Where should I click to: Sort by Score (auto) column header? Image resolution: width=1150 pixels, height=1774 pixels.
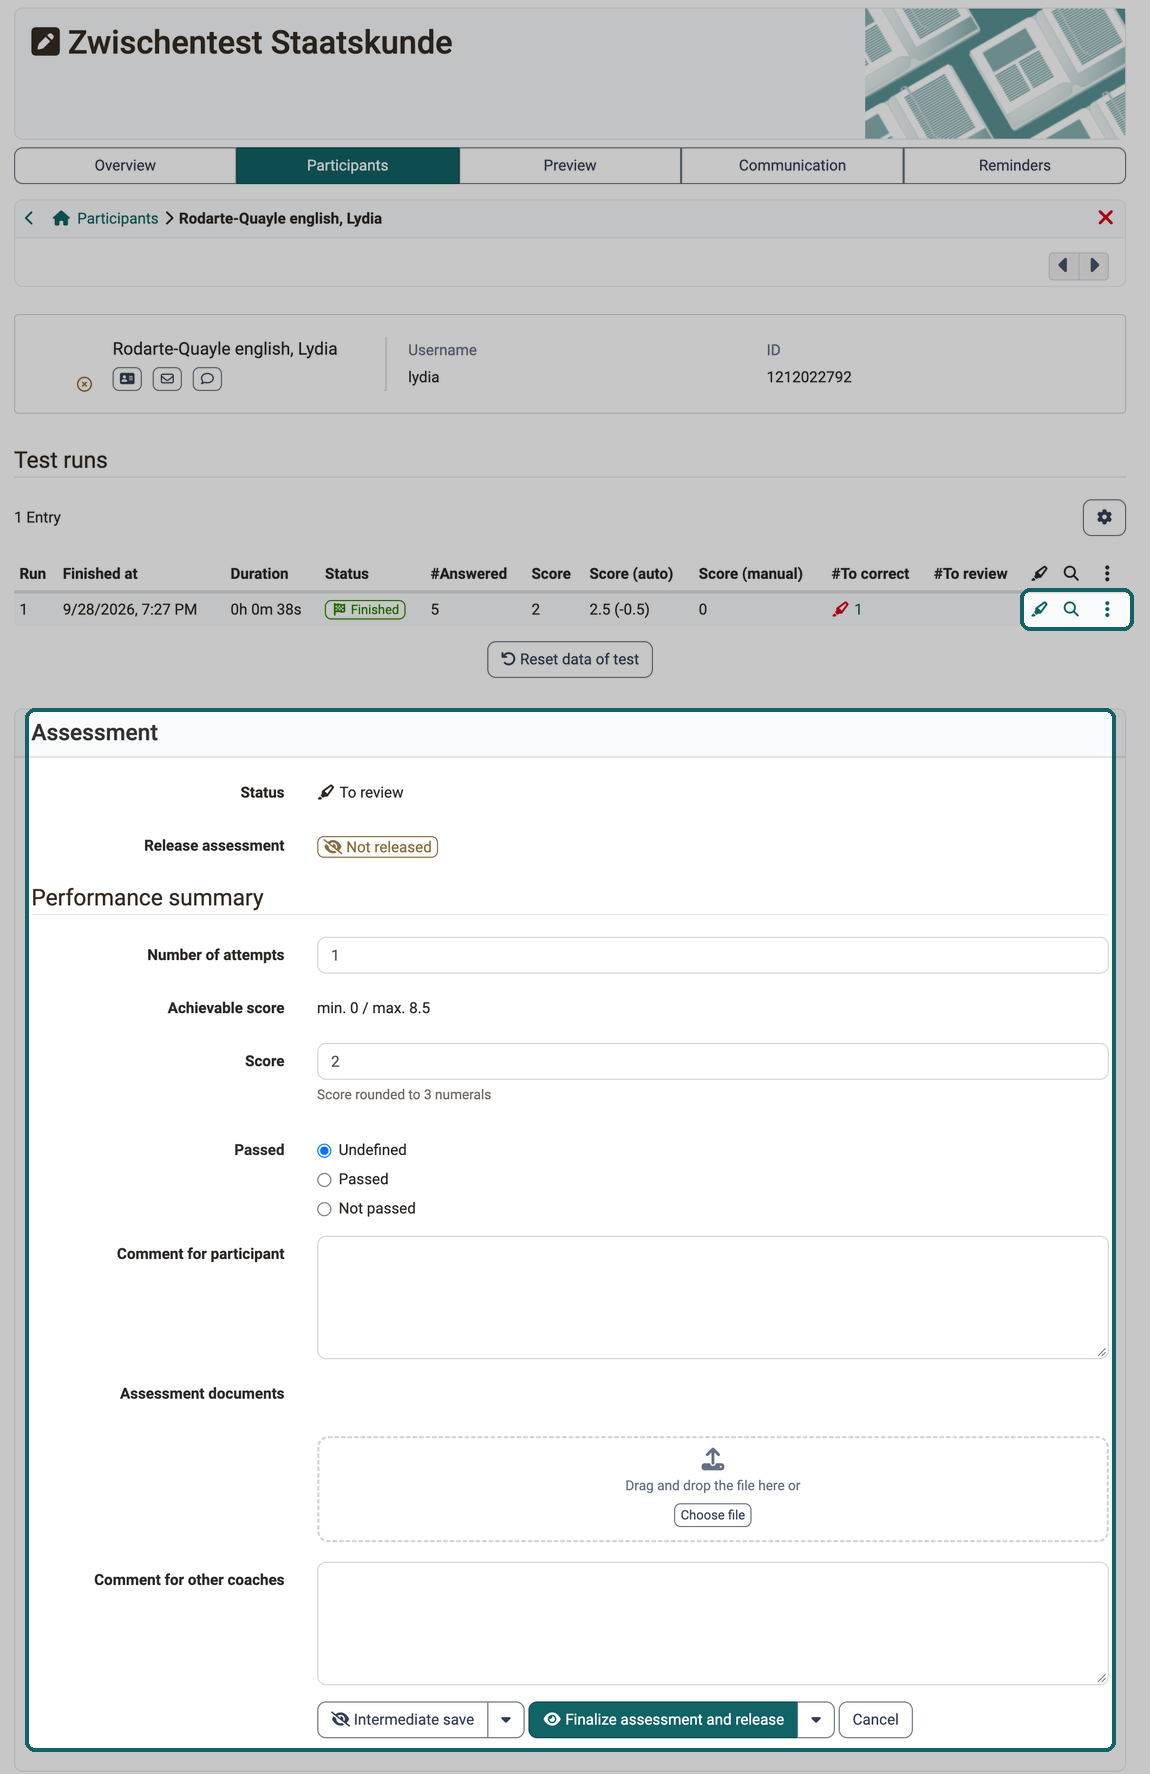631,574
